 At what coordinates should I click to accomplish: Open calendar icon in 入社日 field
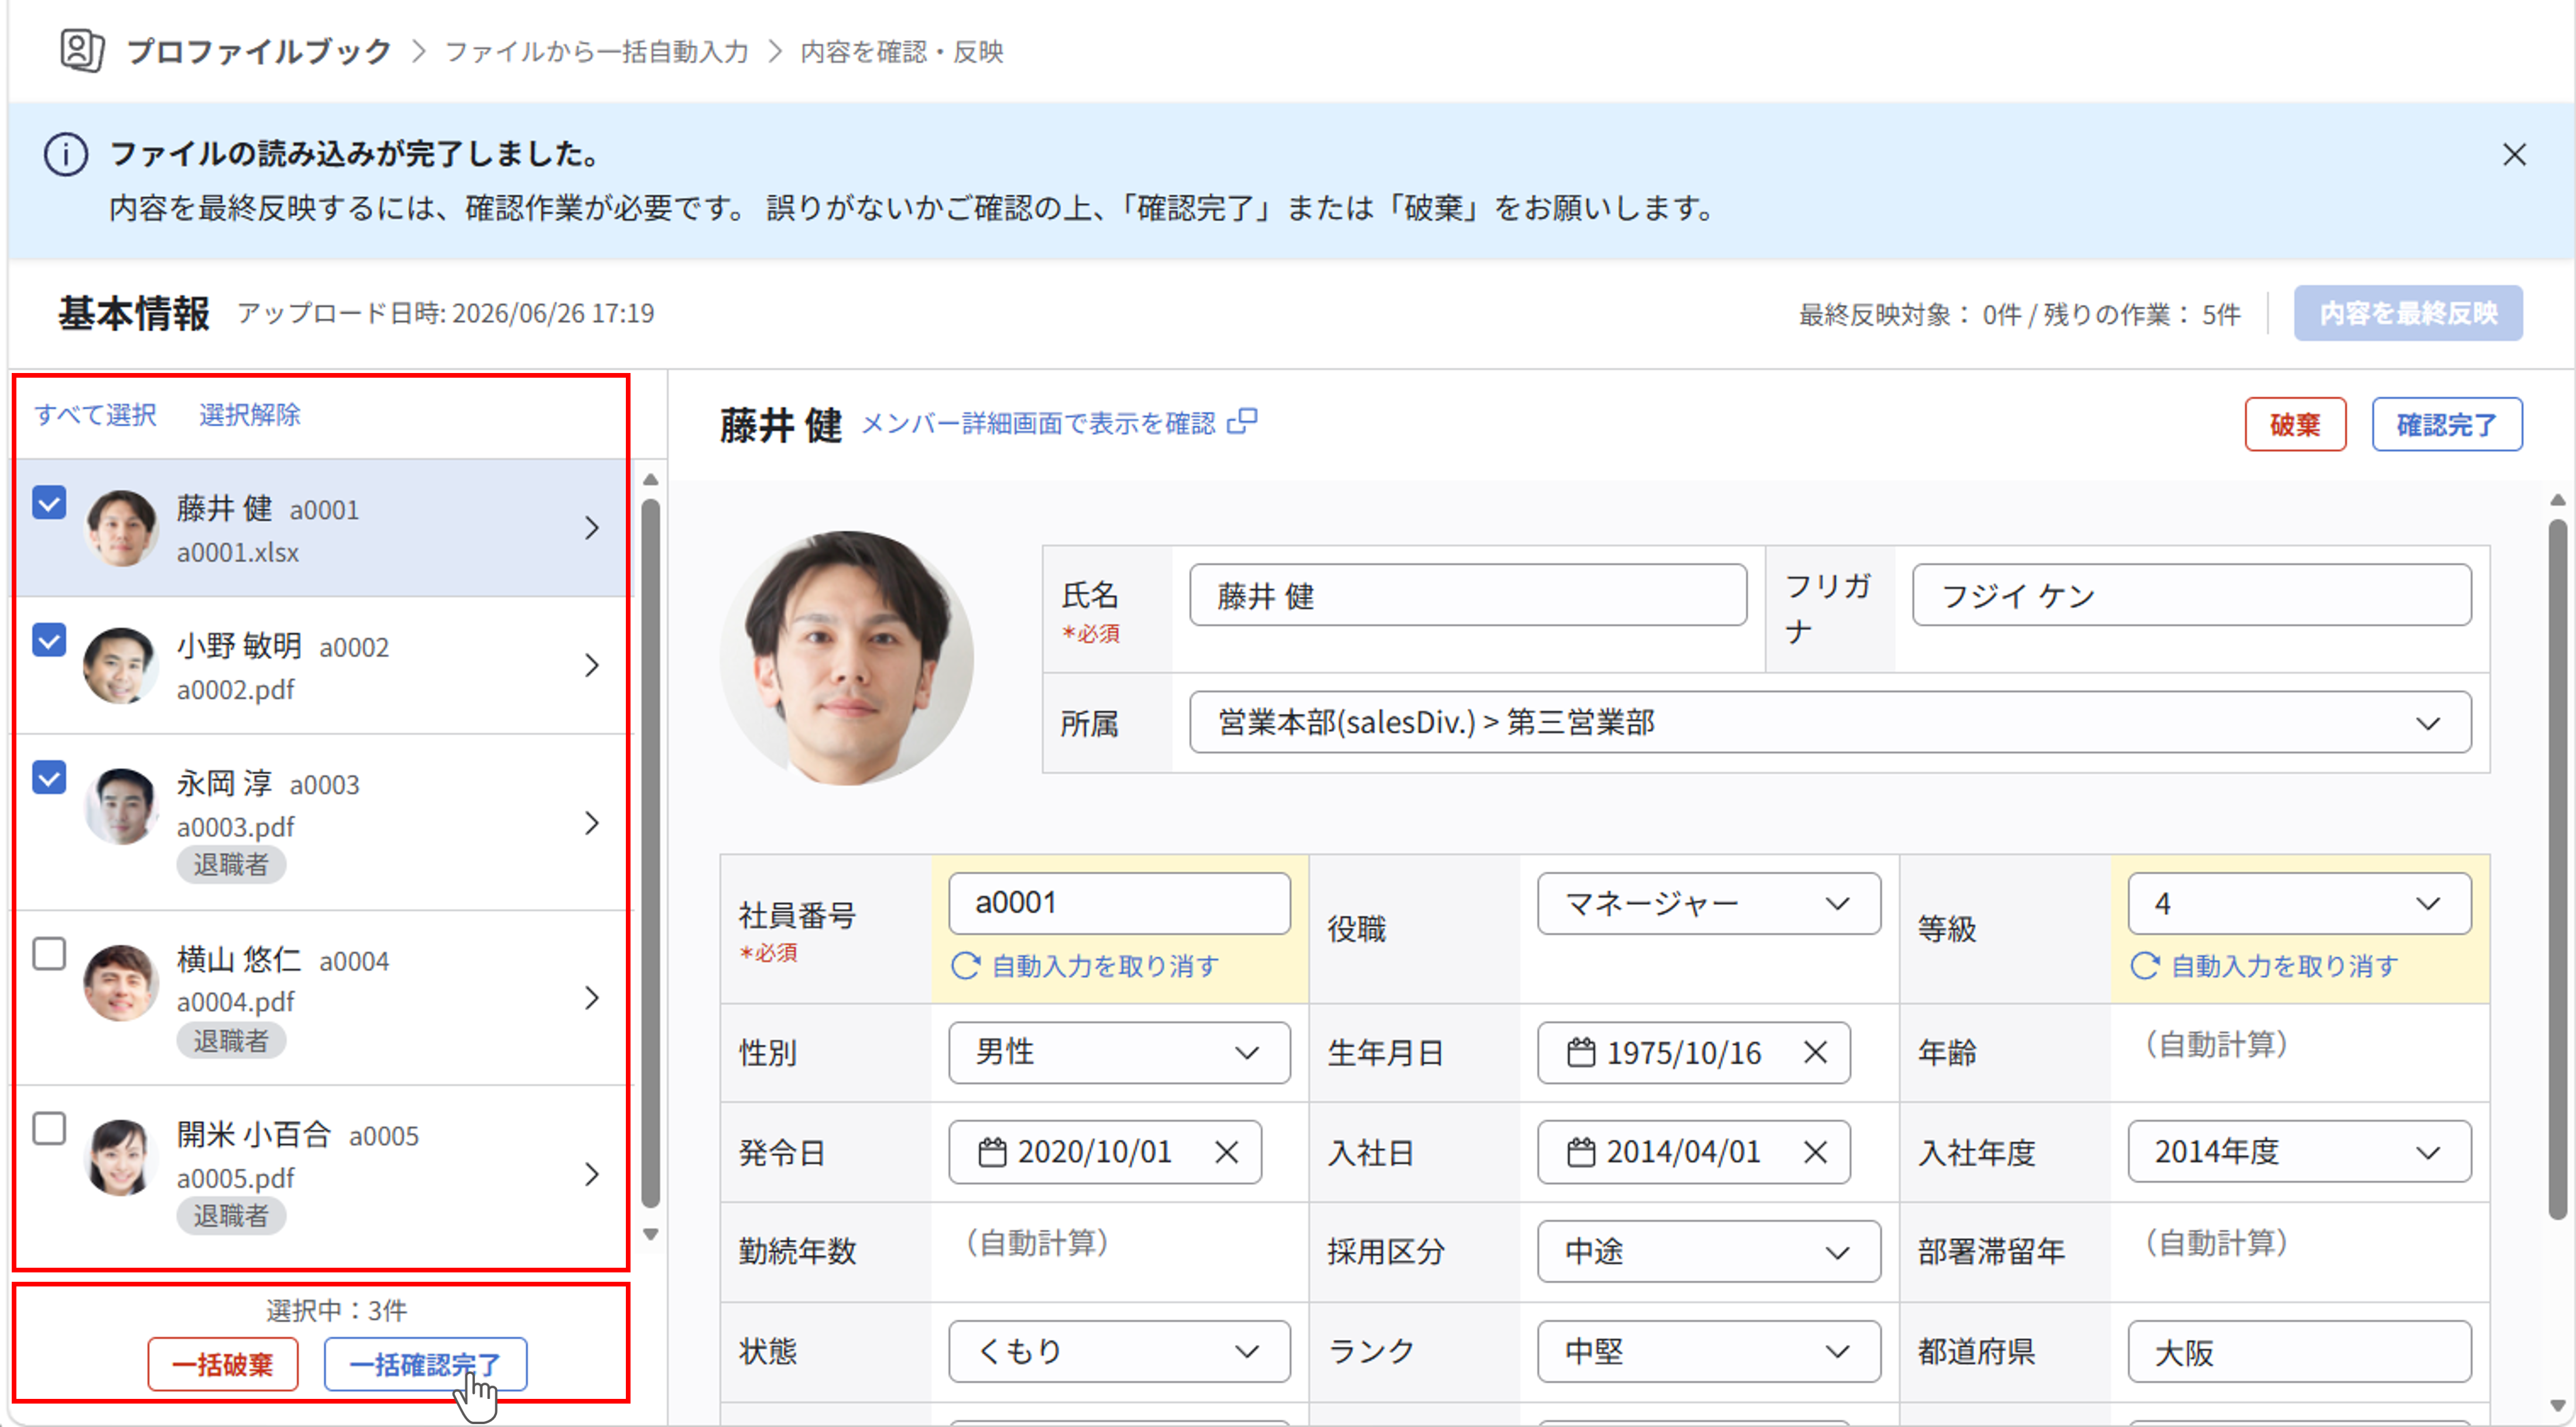(1581, 1152)
